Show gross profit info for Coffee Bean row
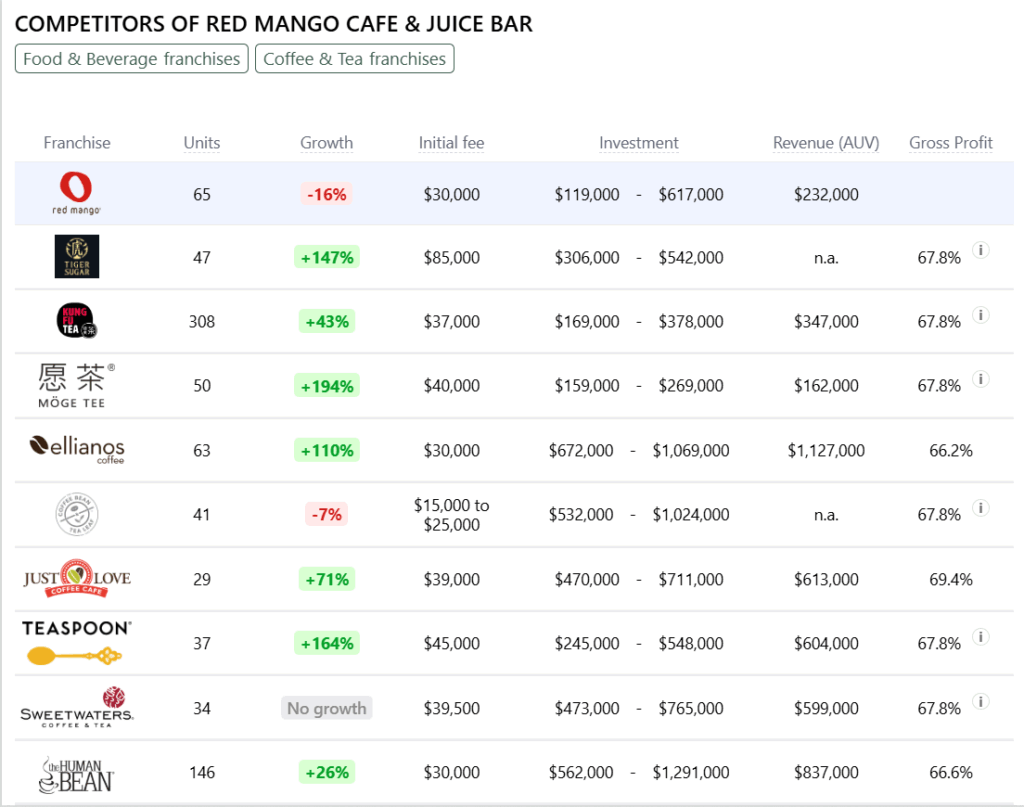Viewport: 1024px width, 807px height. point(980,507)
